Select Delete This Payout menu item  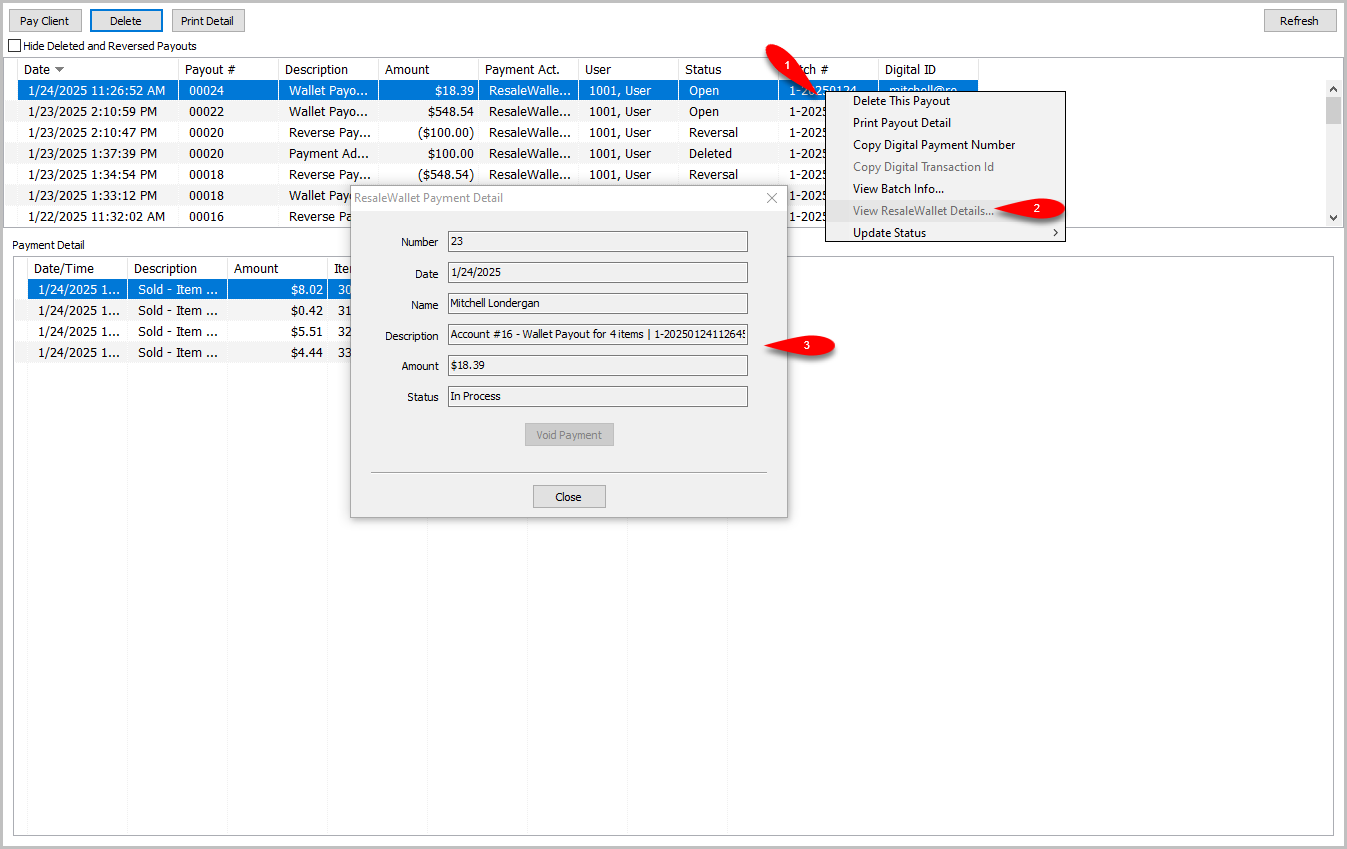click(945, 101)
